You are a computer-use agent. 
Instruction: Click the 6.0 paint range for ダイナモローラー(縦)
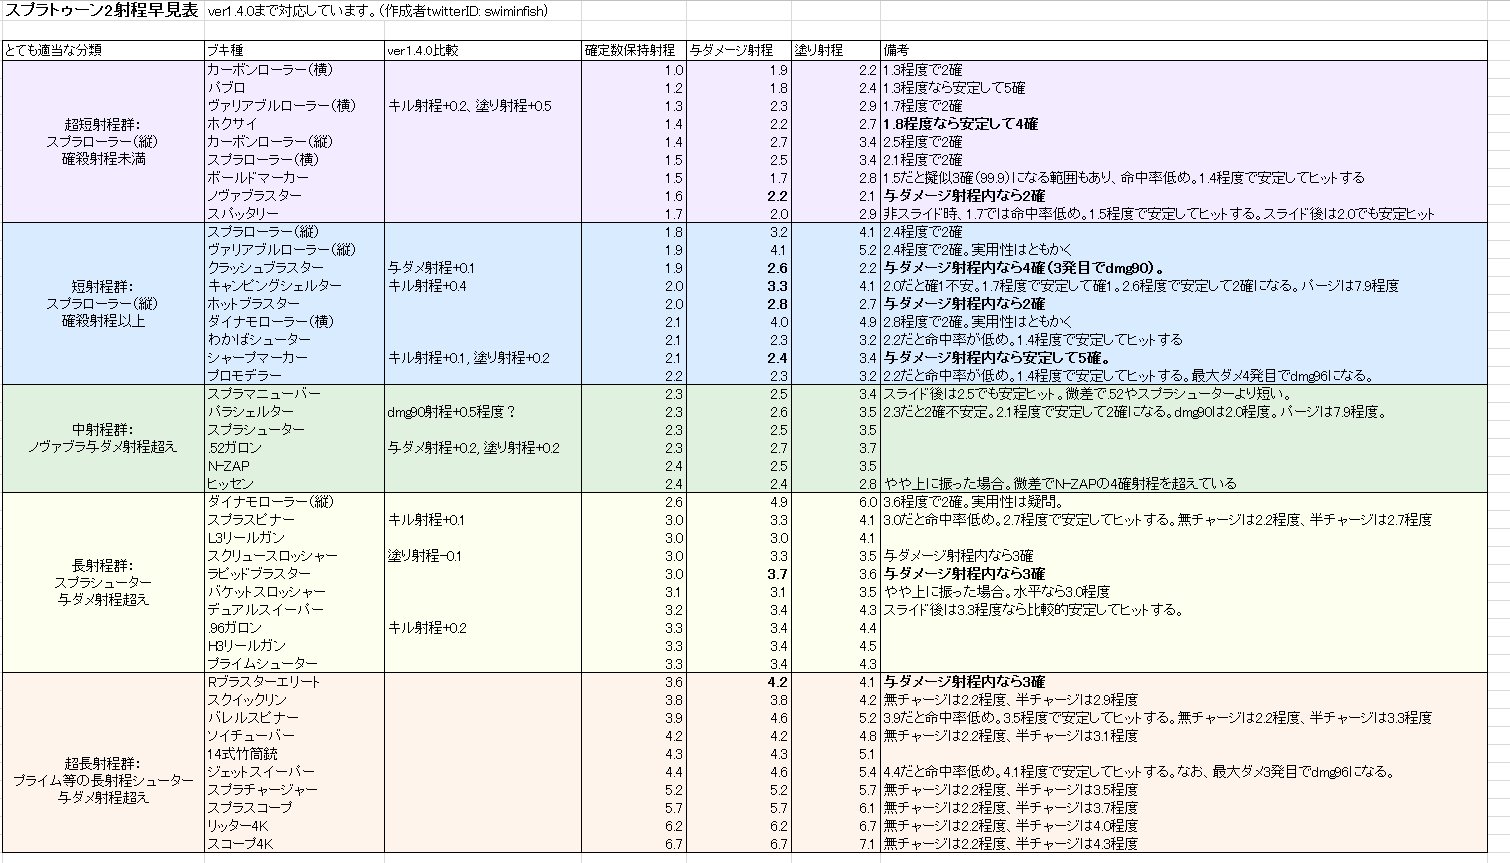(x=835, y=502)
